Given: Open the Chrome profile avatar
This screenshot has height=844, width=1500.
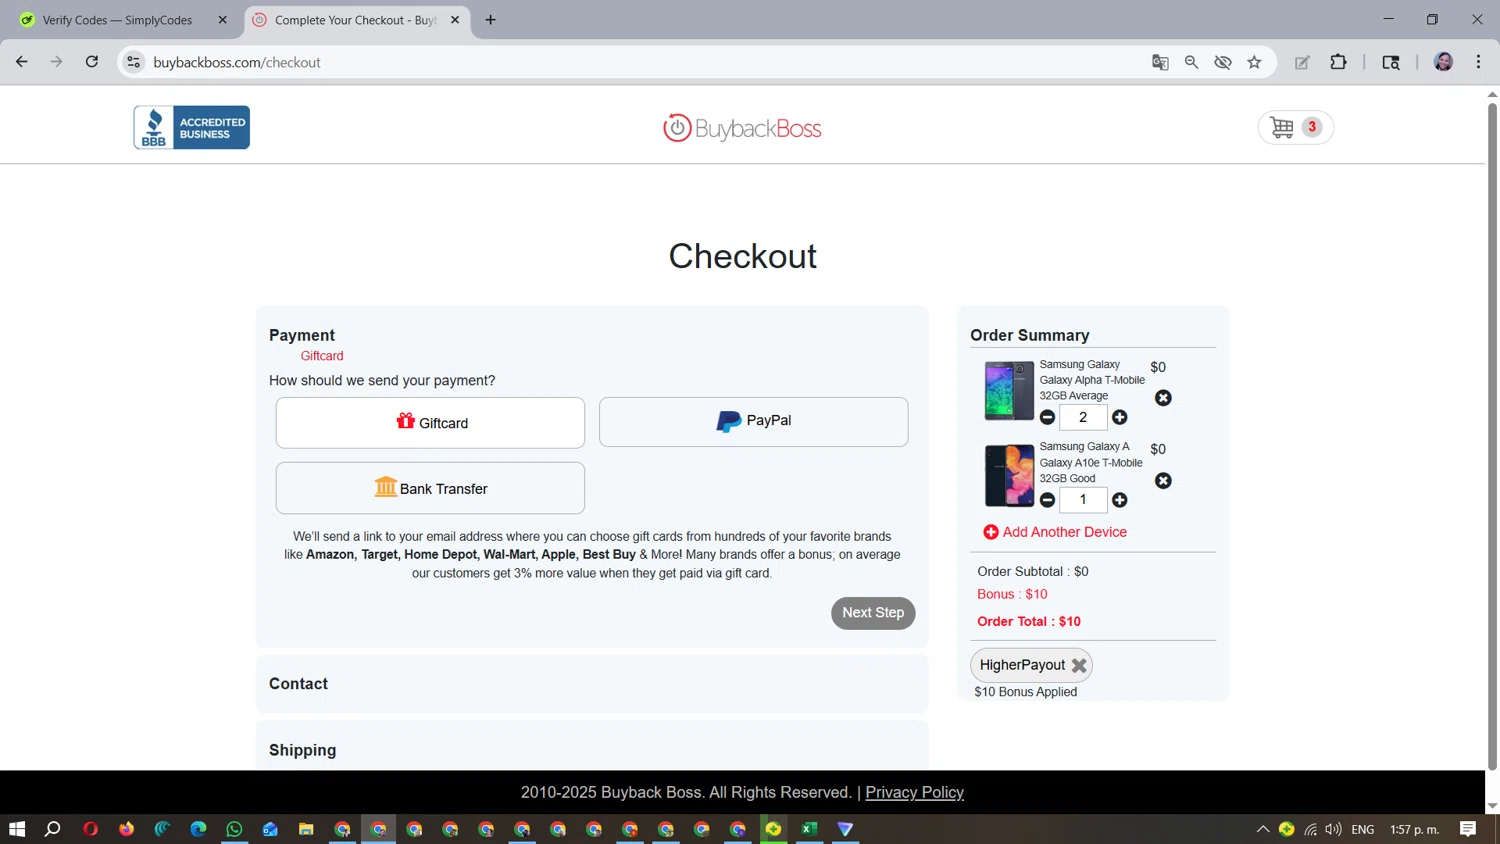Looking at the screenshot, I should pyautogui.click(x=1443, y=62).
